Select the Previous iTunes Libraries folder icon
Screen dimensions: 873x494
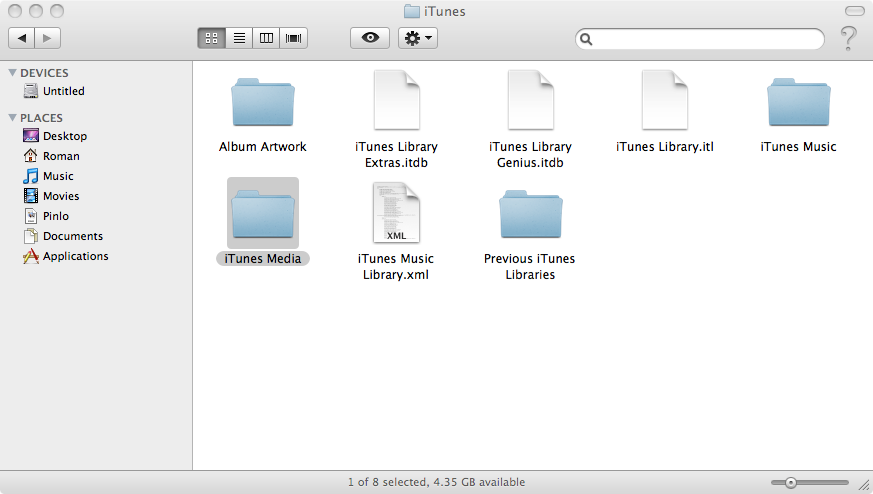tap(531, 214)
